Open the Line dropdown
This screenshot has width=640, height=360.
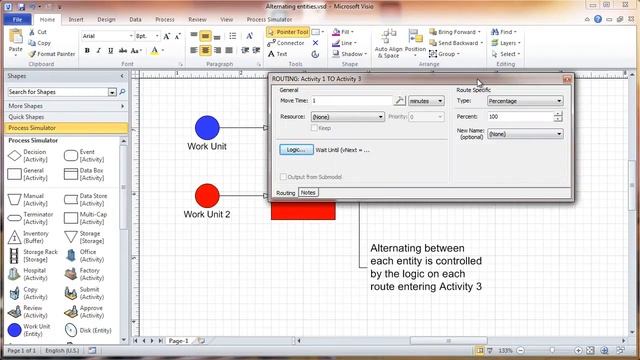pos(344,43)
